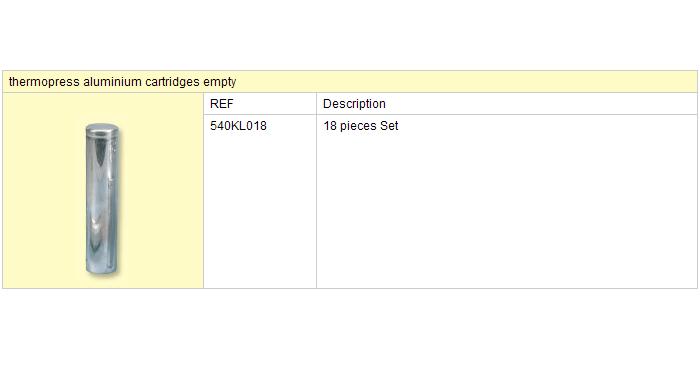The image size is (700, 391).
Task: Click the reference code 540KL018
Action: click(238, 126)
